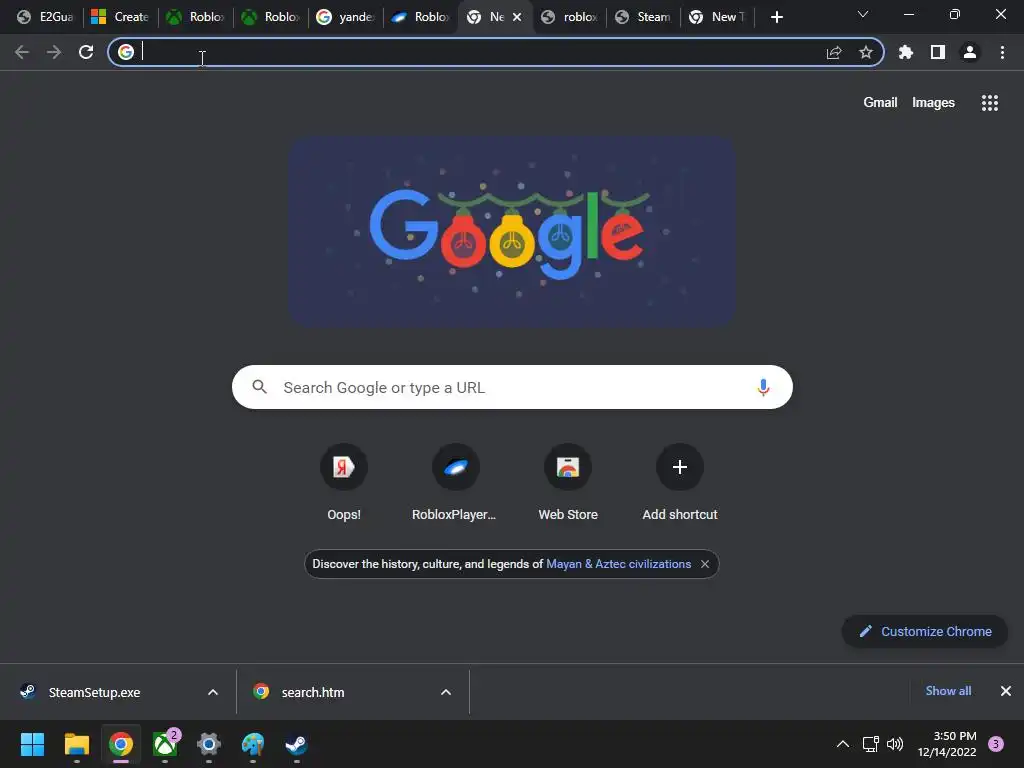
Task: Click Customize Chrome button
Action: point(925,632)
